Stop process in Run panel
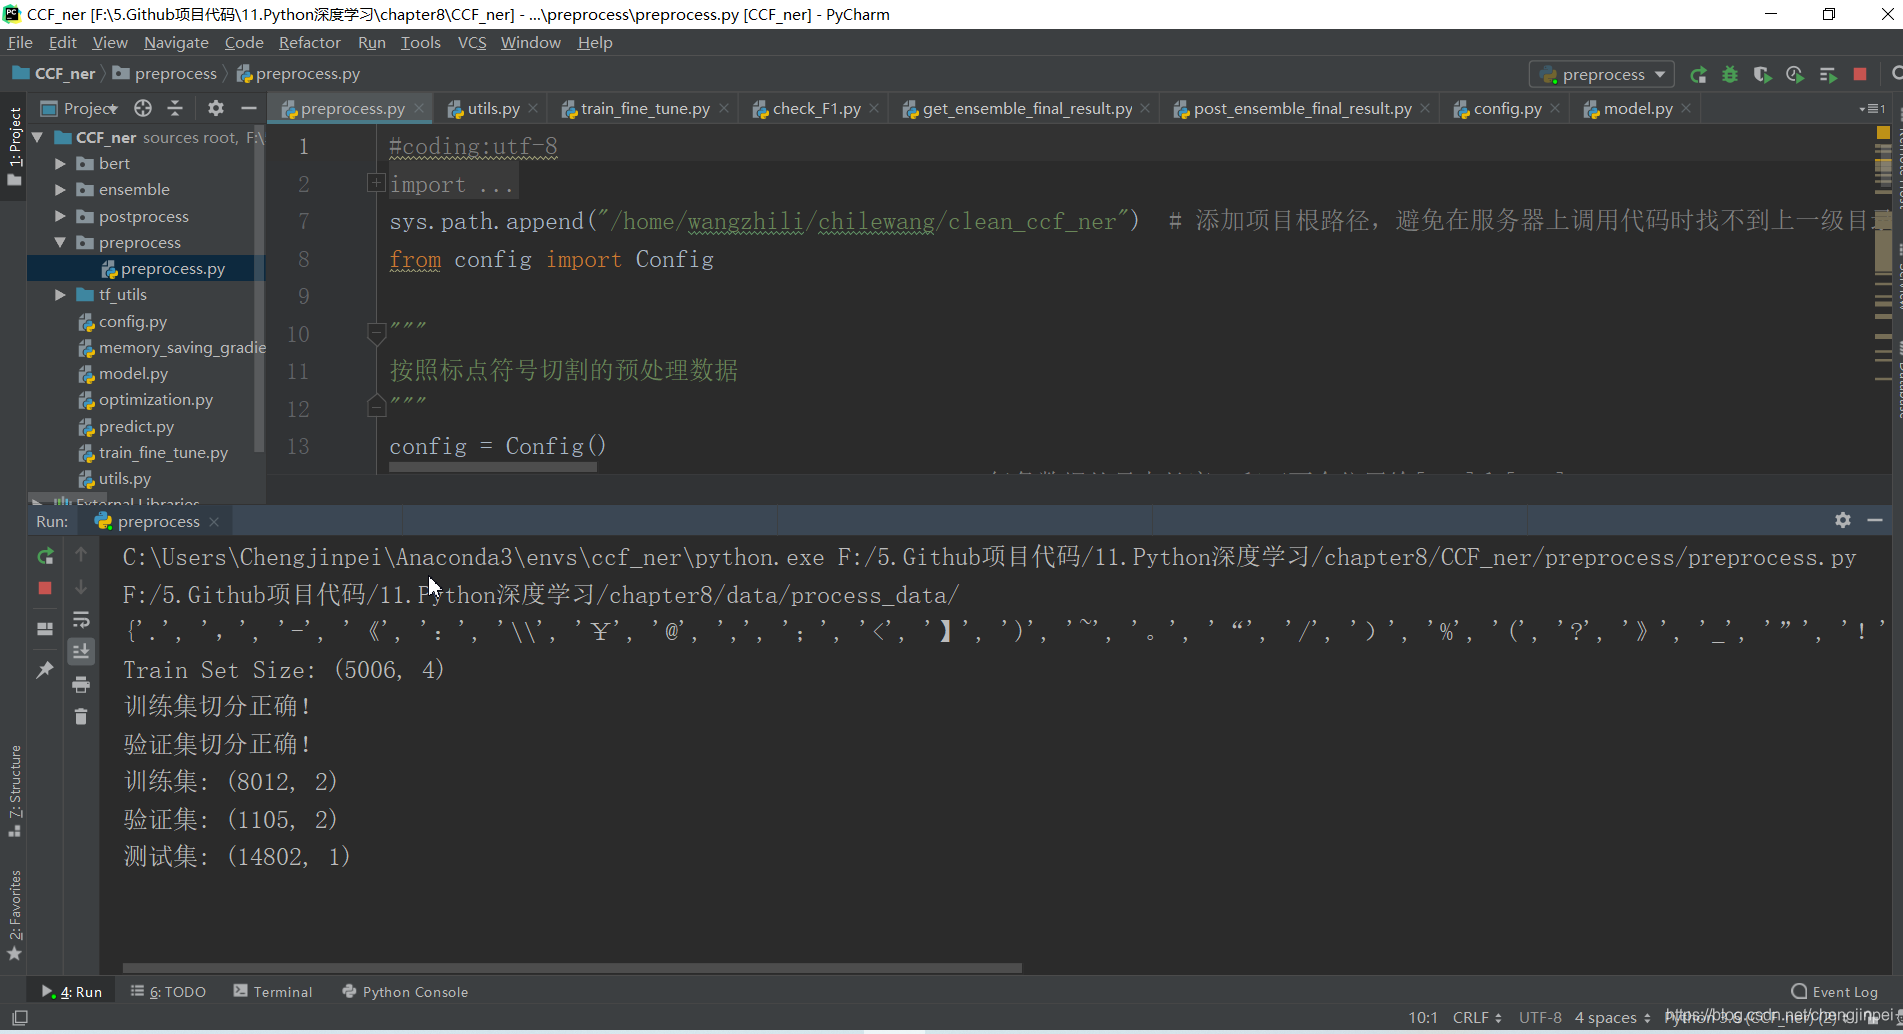Viewport: 1903px width, 1034px height. pos(45,588)
